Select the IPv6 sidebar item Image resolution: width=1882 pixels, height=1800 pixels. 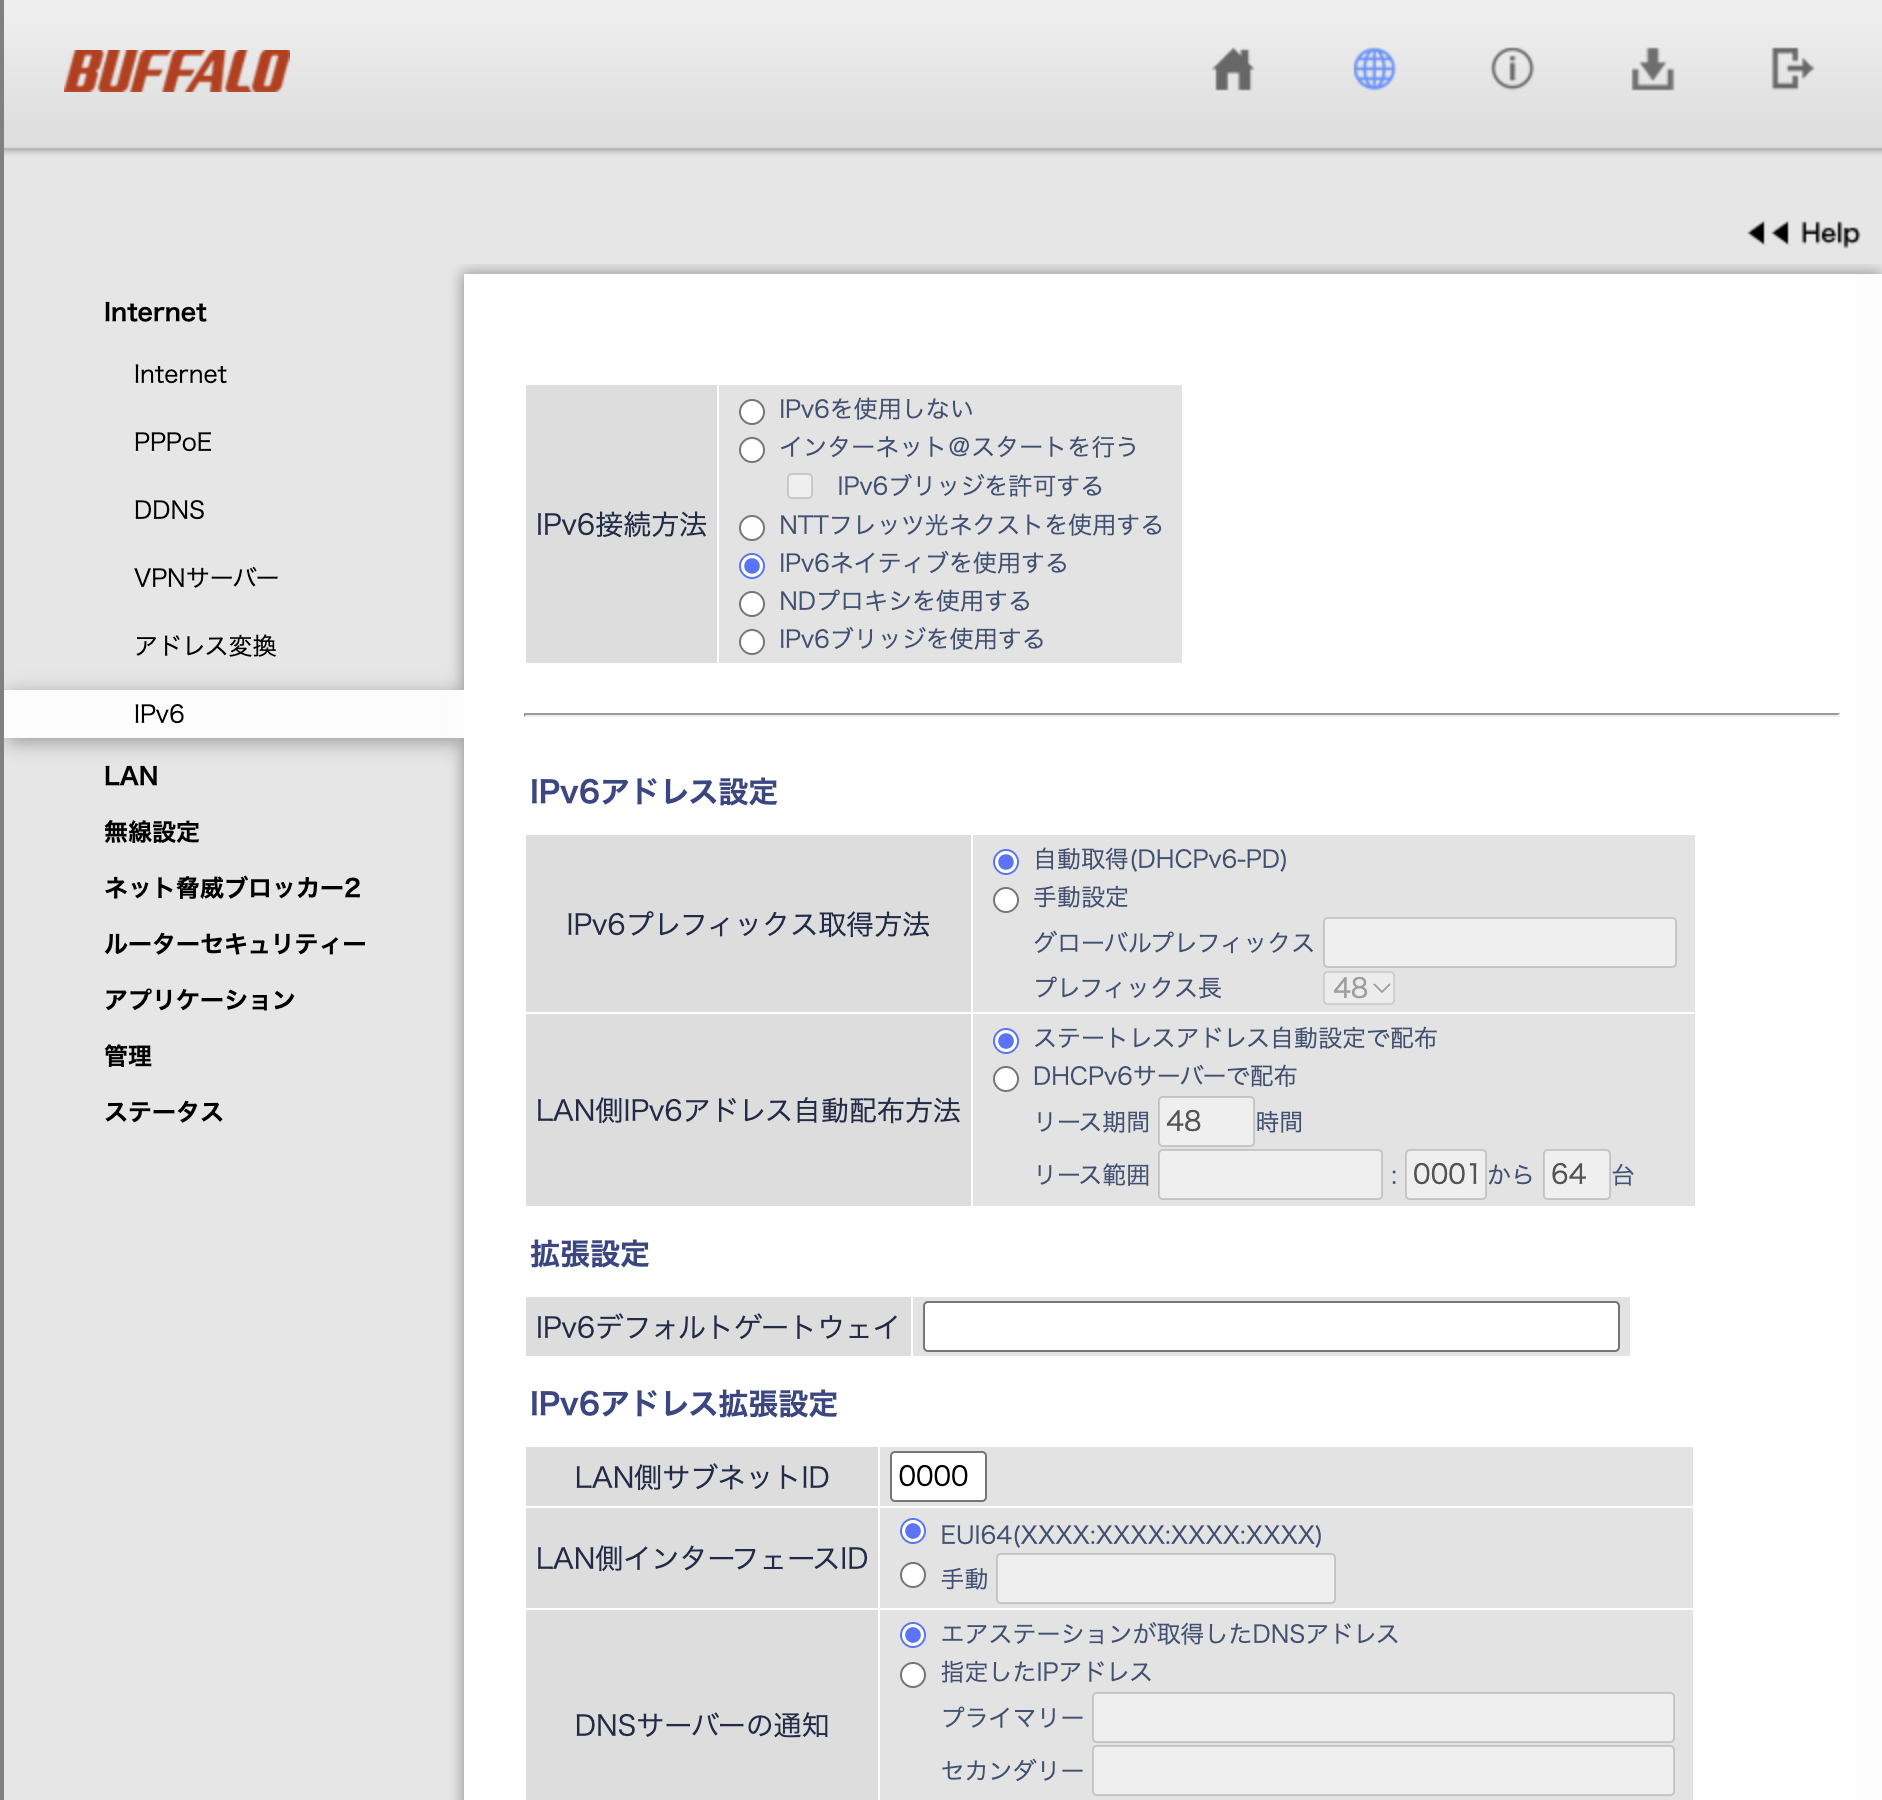click(x=234, y=714)
